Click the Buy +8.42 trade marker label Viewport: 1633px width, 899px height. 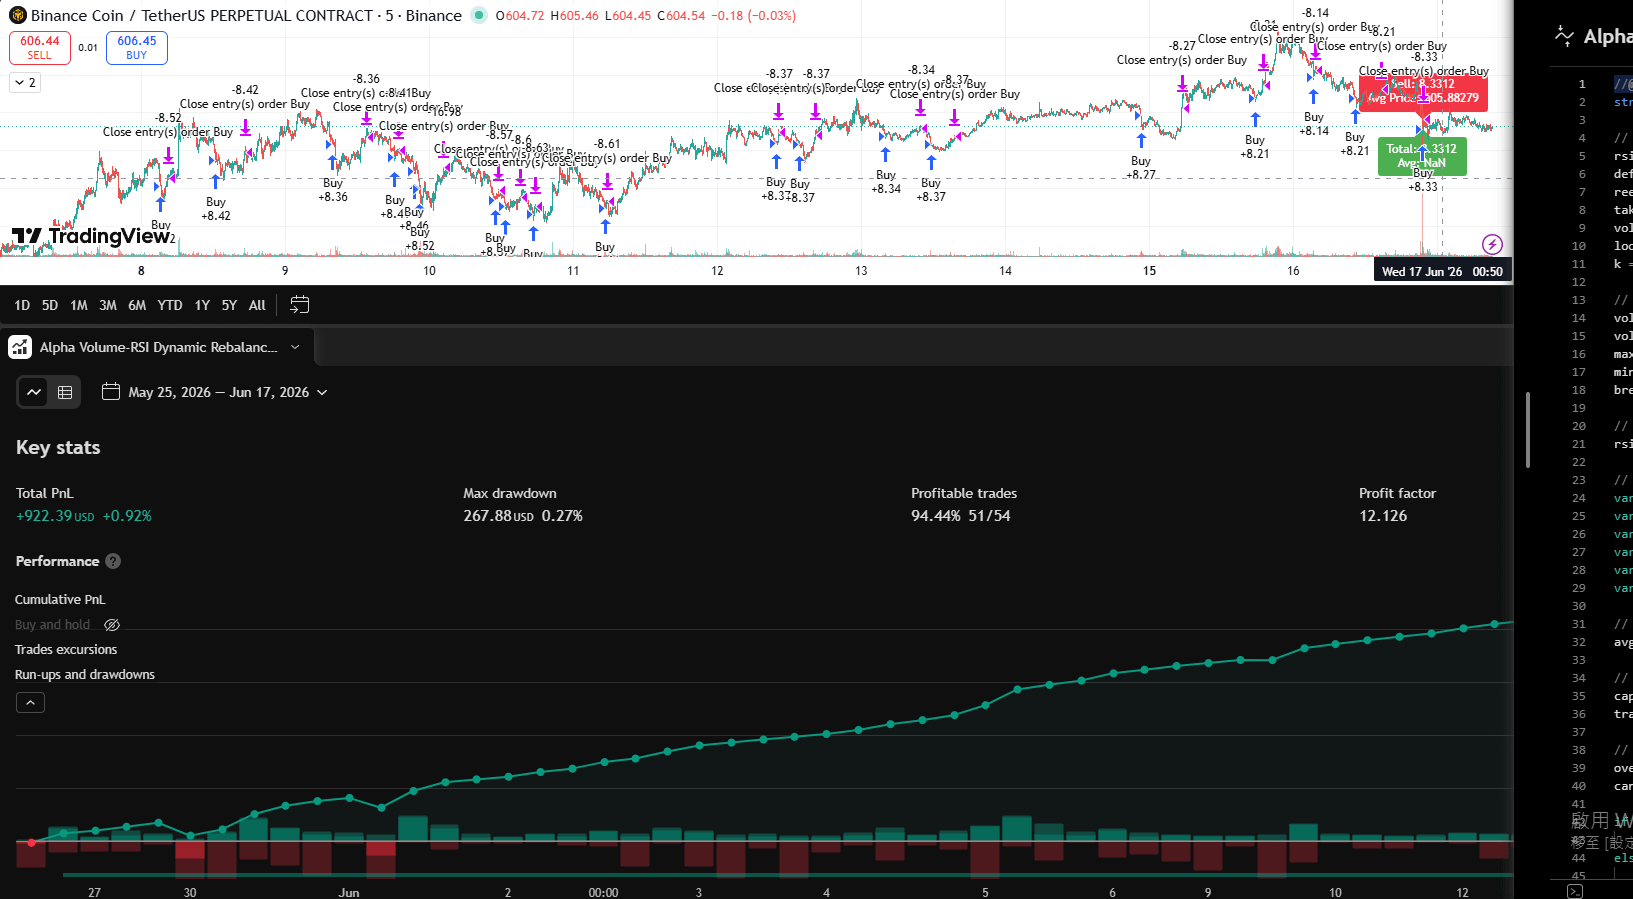pyautogui.click(x=216, y=209)
